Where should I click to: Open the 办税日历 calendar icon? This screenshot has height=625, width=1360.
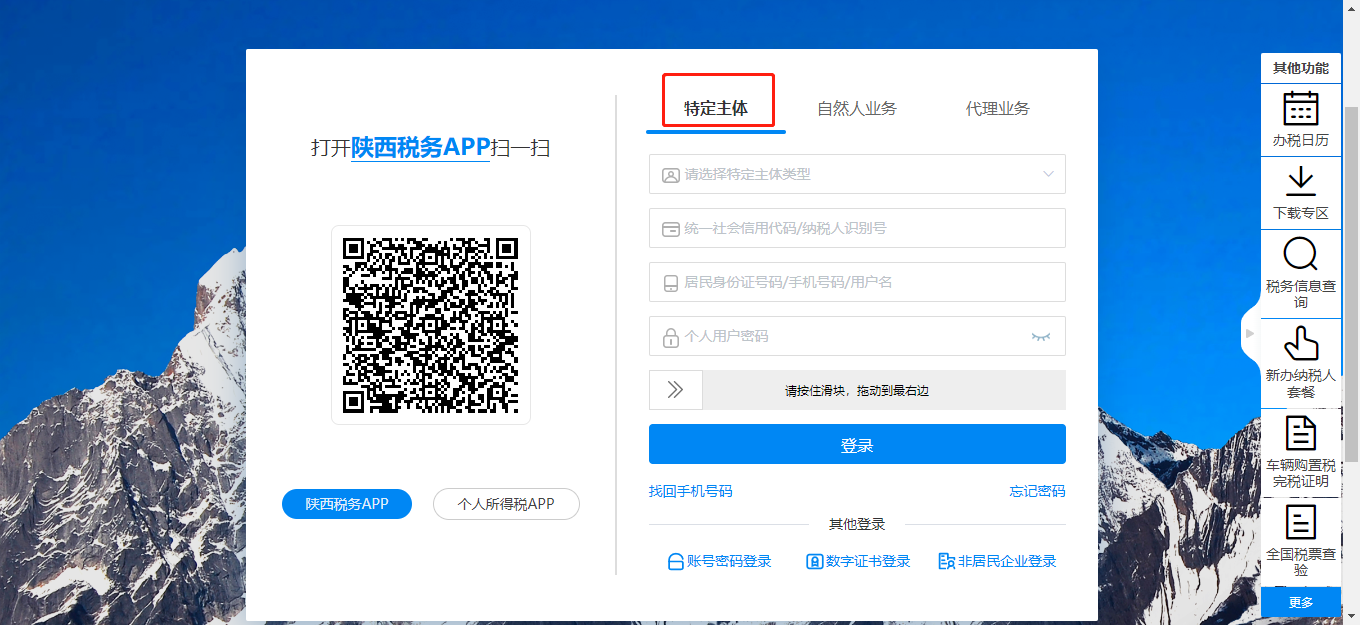pyautogui.click(x=1300, y=108)
